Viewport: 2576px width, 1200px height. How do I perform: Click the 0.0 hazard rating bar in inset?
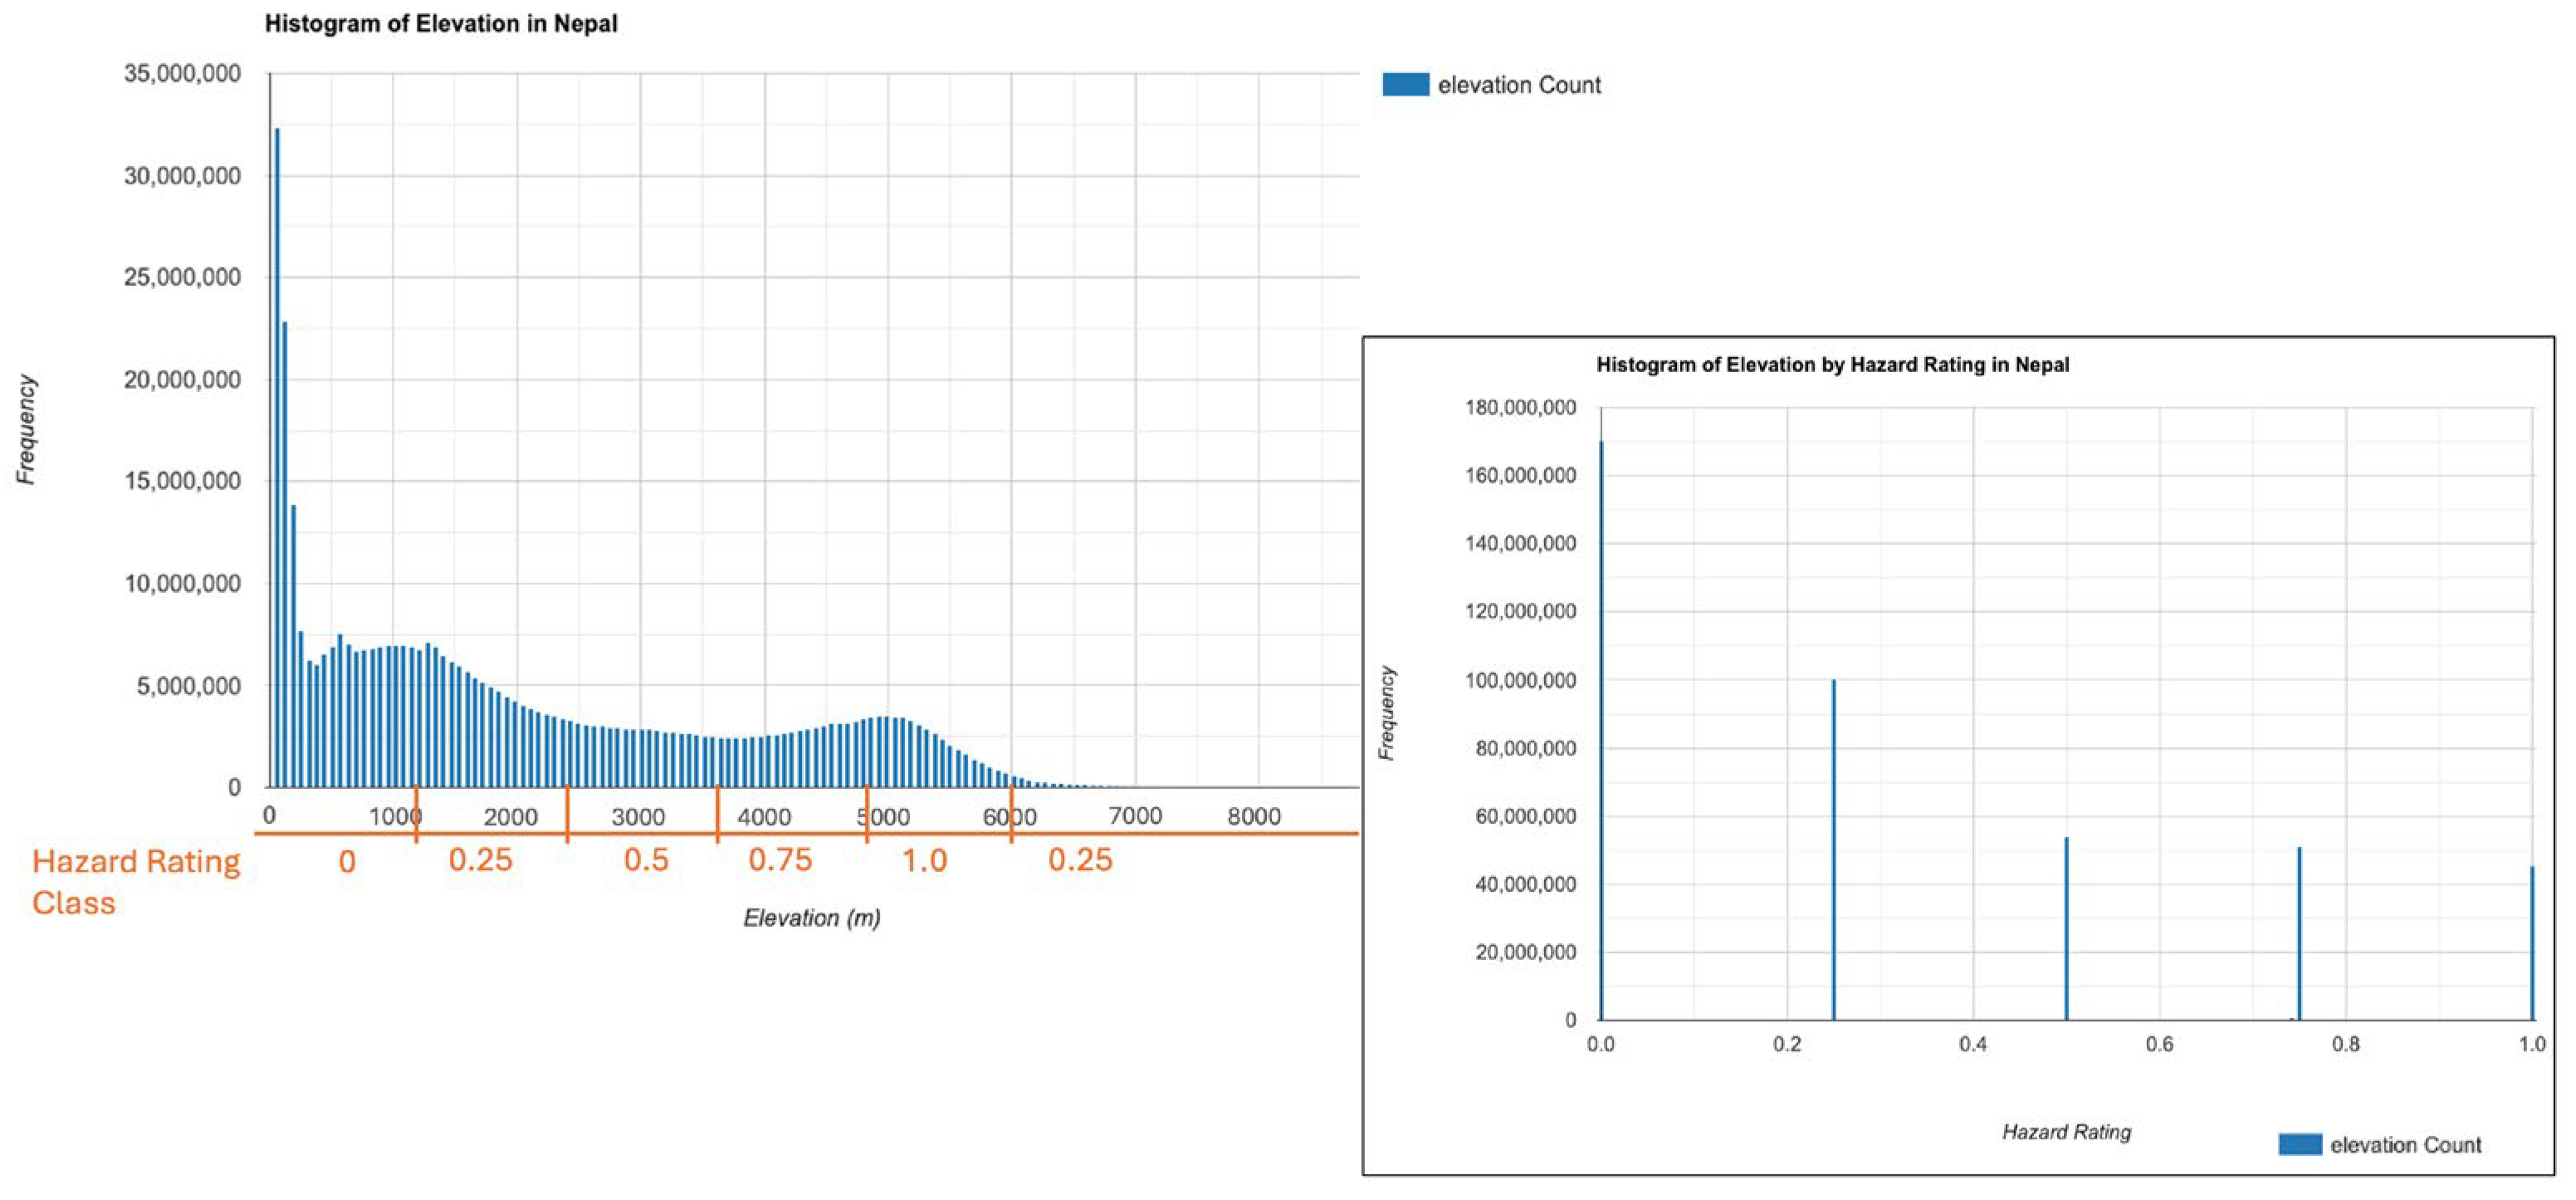point(1601,730)
